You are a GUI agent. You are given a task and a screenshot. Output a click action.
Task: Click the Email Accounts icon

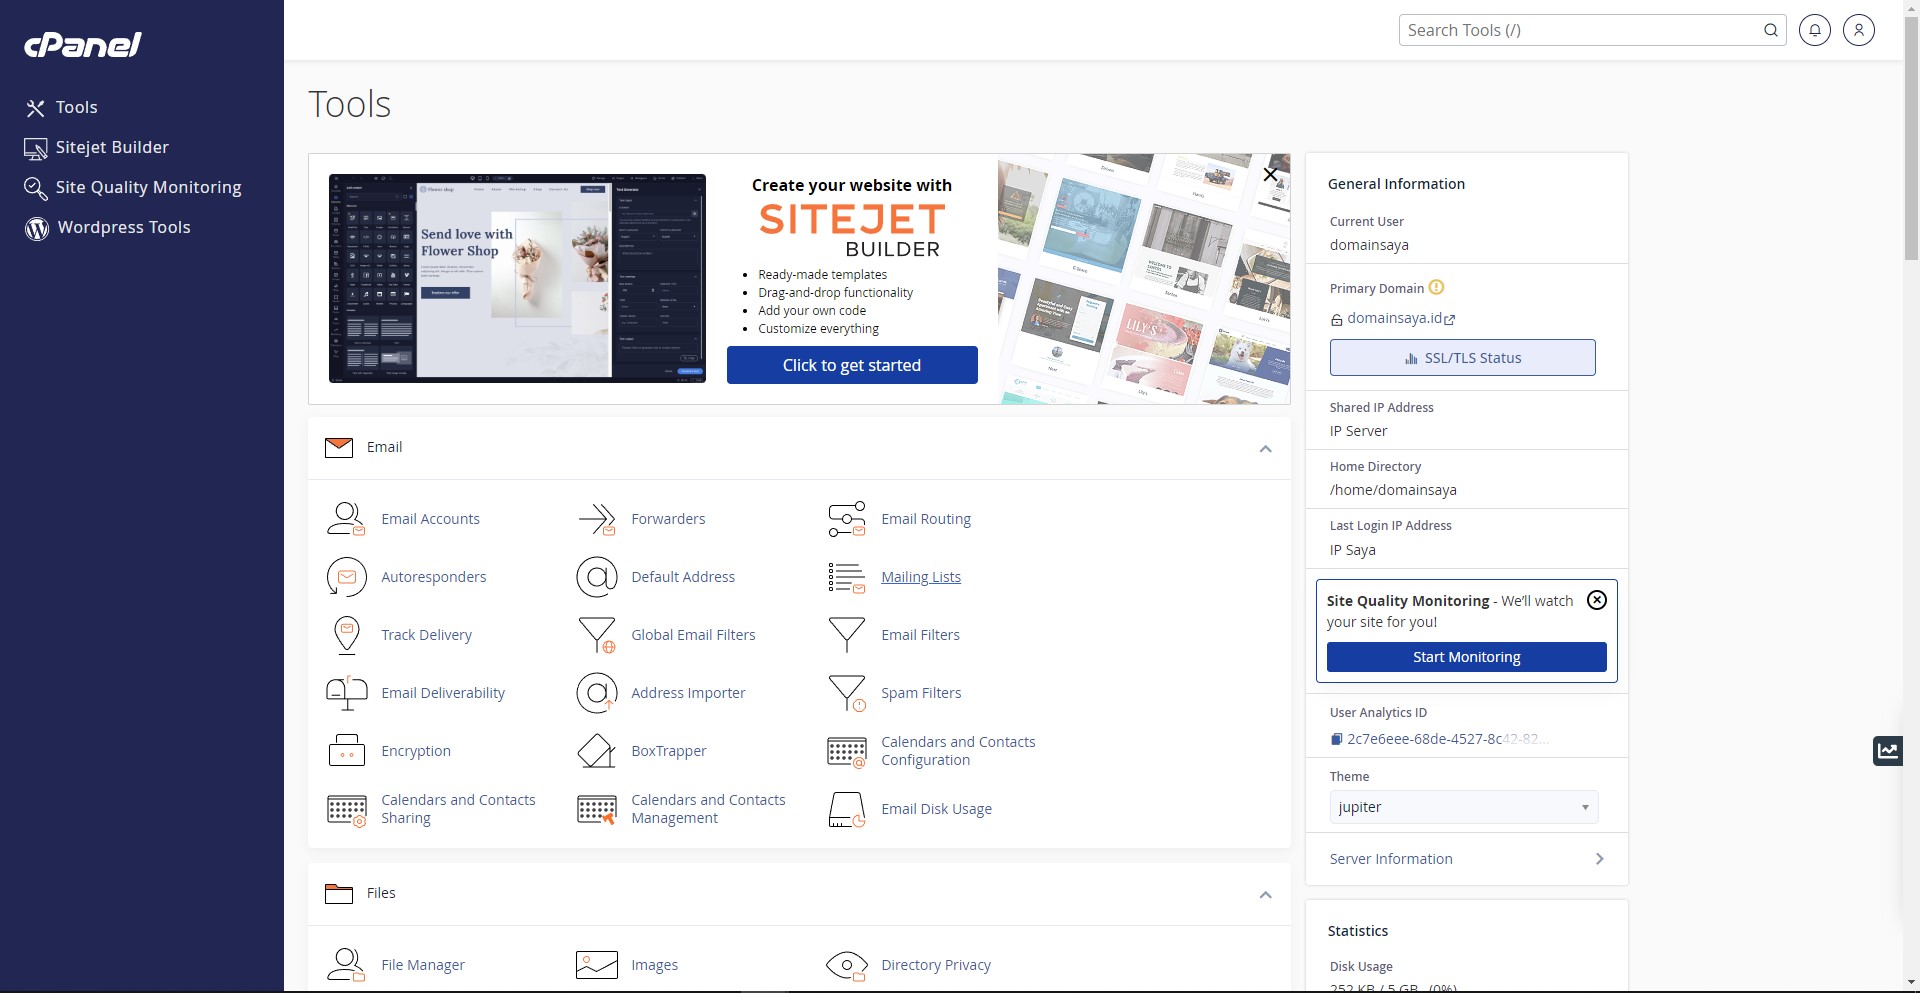pyautogui.click(x=346, y=519)
